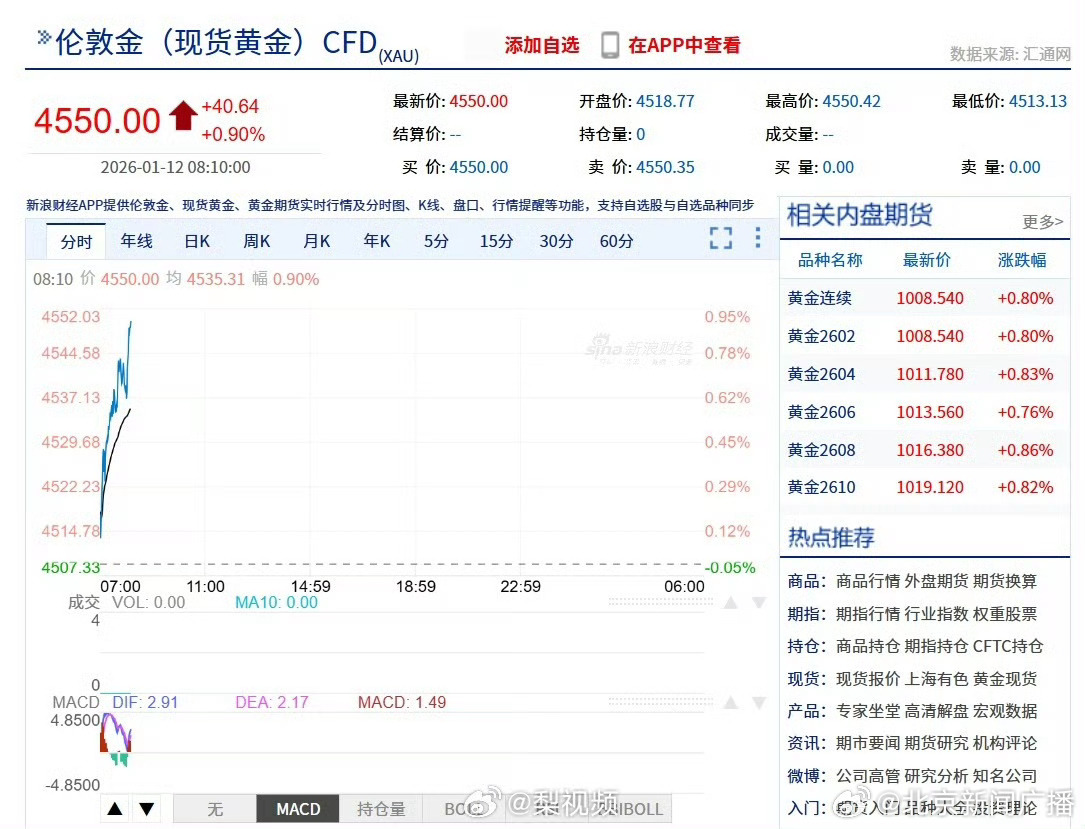Click the 在APP中查看 phone icon
The image size is (1085, 829).
pos(609,44)
